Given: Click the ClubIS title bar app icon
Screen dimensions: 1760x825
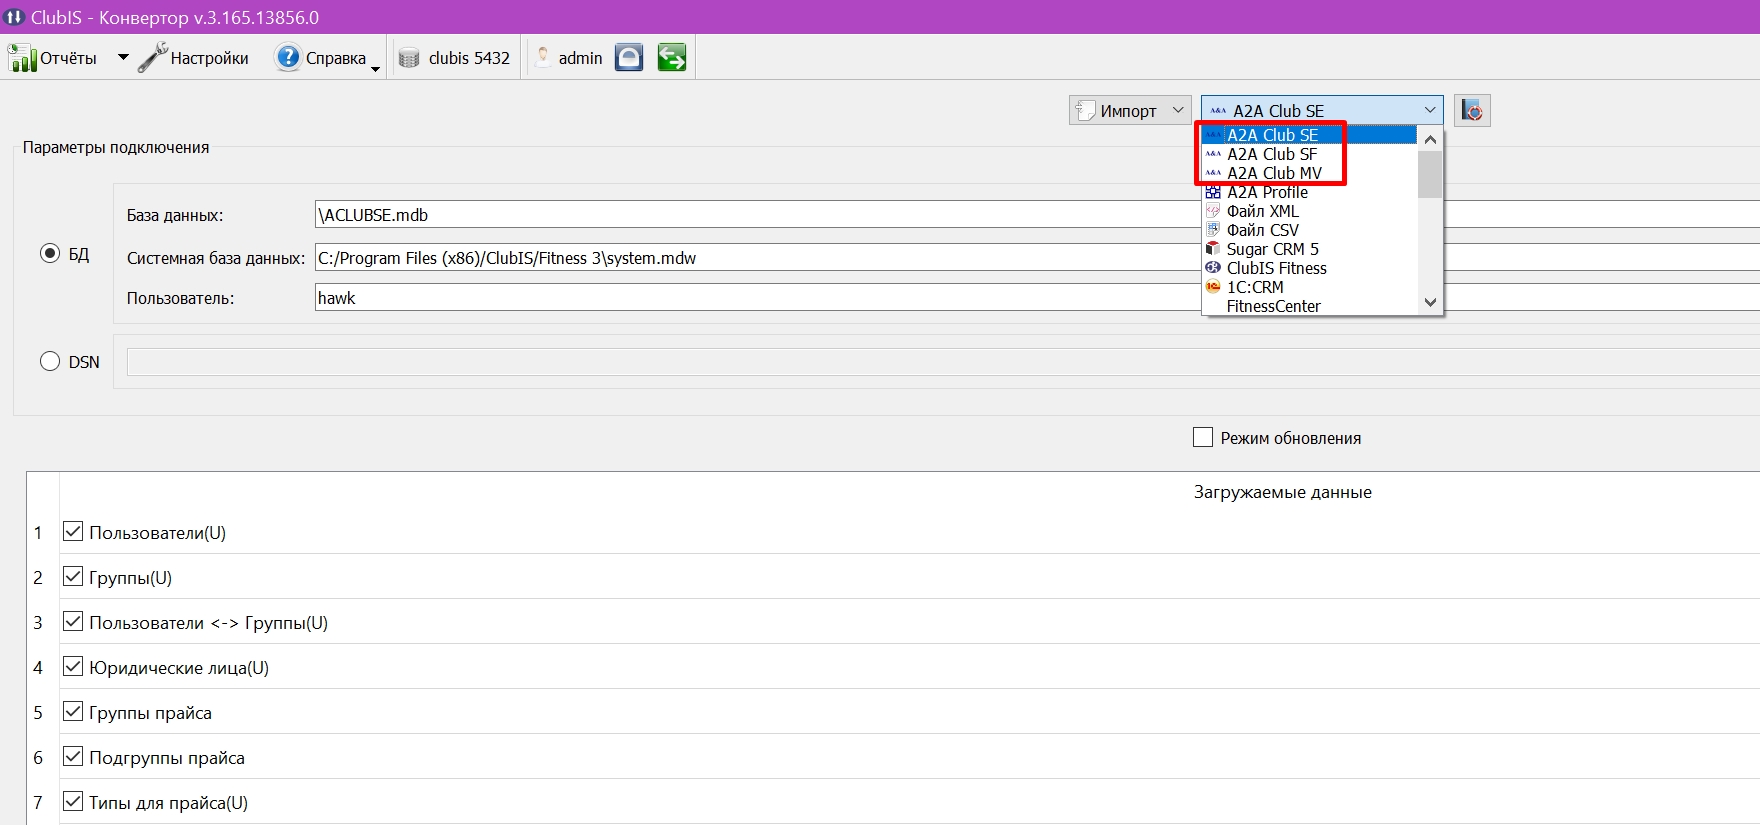Looking at the screenshot, I should (x=14, y=17).
